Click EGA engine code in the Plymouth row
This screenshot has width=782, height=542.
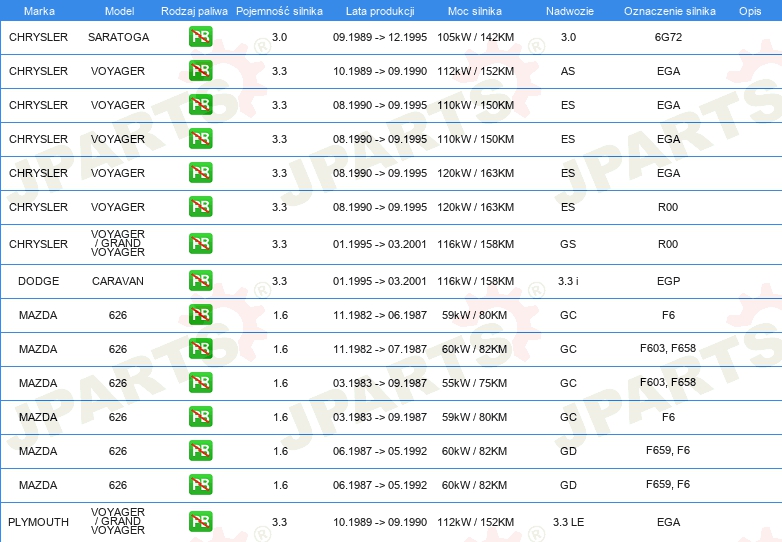point(668,522)
